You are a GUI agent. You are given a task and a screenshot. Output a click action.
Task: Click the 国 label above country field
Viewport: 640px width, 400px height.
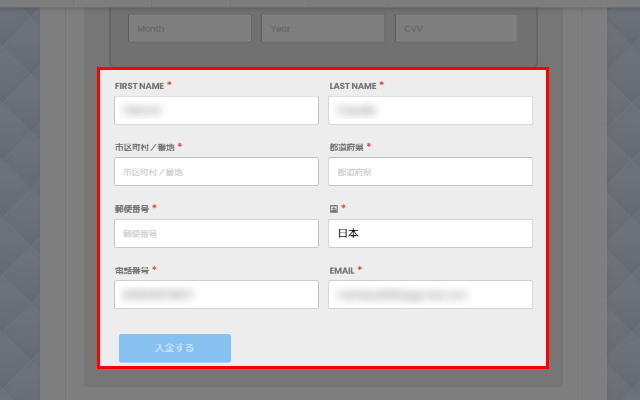tap(333, 208)
